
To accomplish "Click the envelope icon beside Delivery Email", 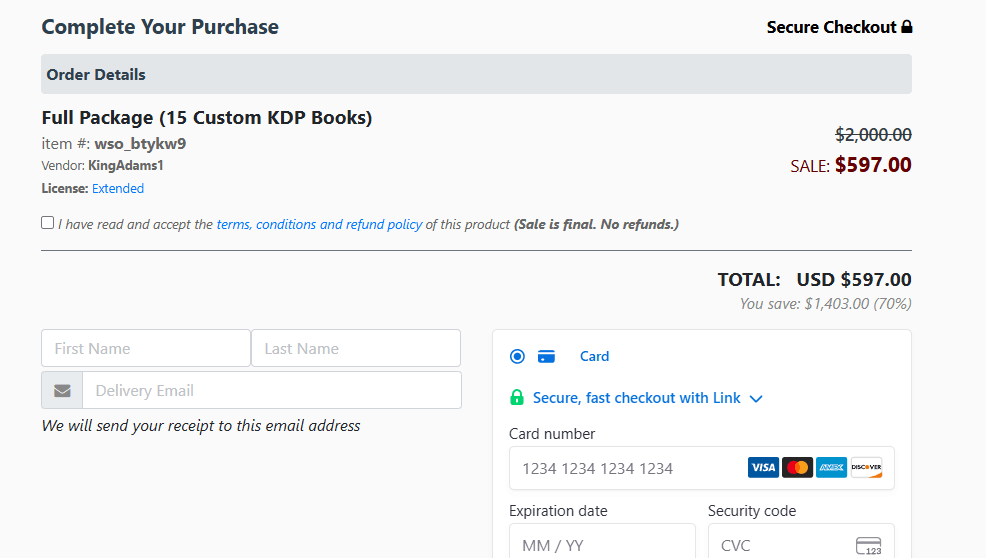I will click(62, 391).
